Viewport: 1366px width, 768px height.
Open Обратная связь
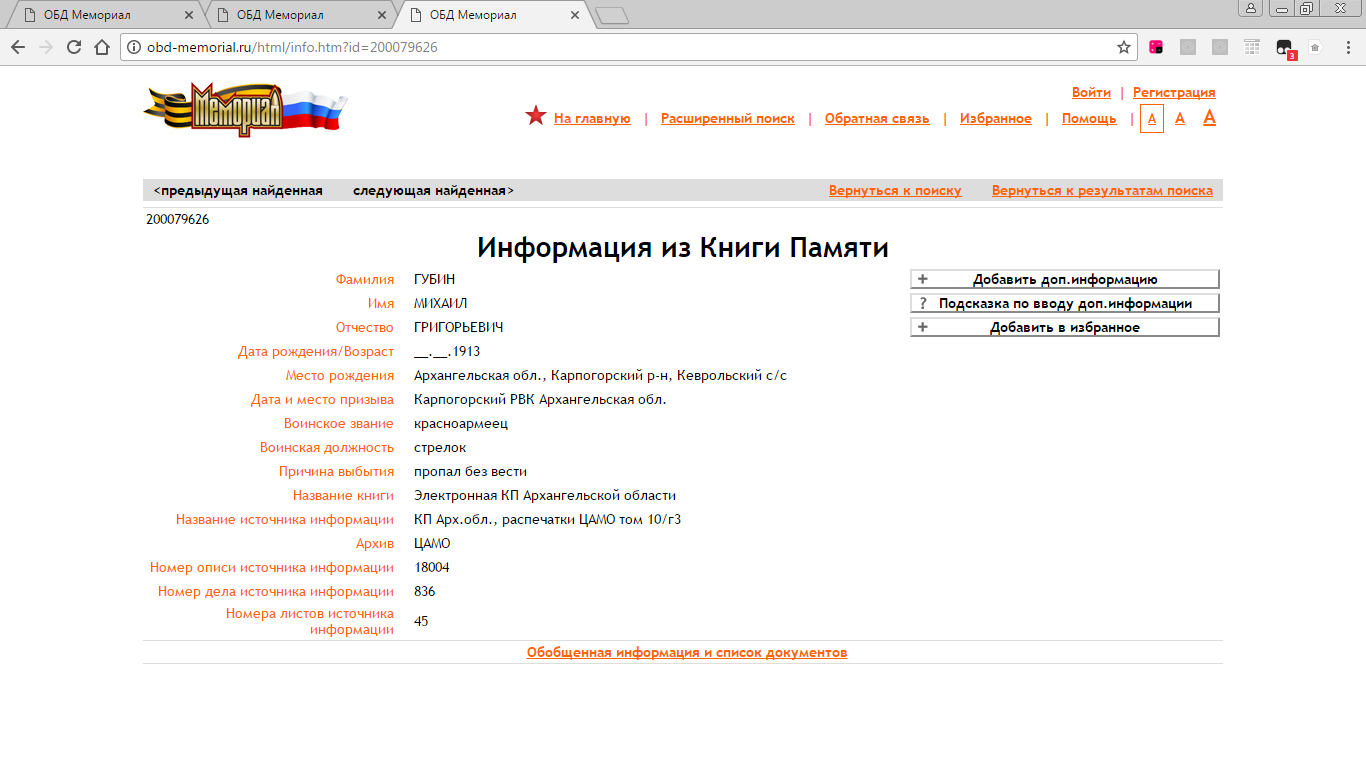[x=877, y=118]
